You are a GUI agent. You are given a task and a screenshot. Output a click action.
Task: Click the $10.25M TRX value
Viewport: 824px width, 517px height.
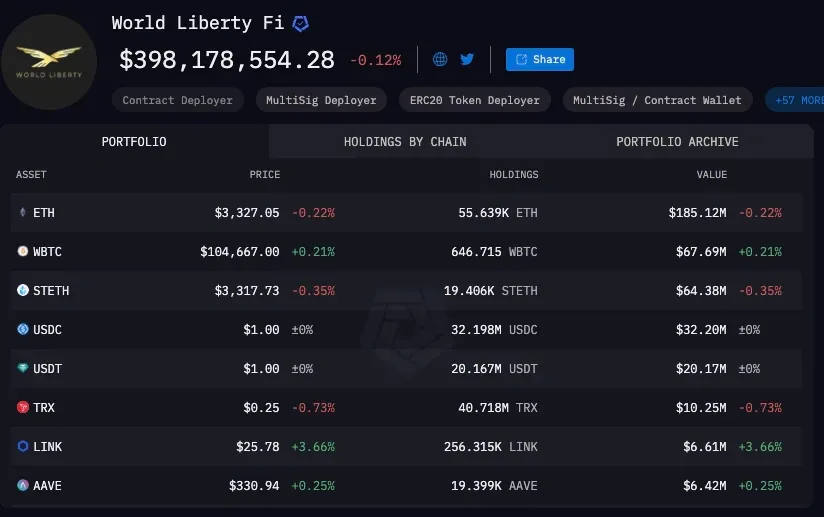701,408
